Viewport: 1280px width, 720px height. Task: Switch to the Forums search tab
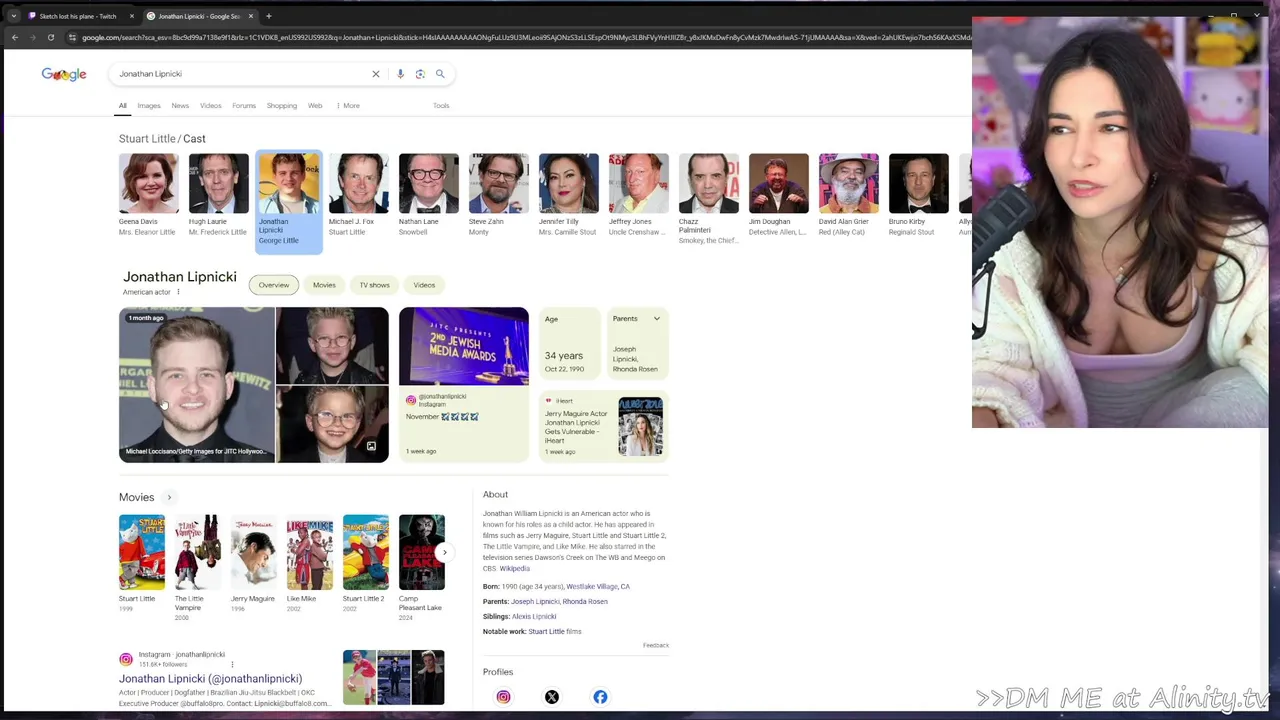(244, 105)
